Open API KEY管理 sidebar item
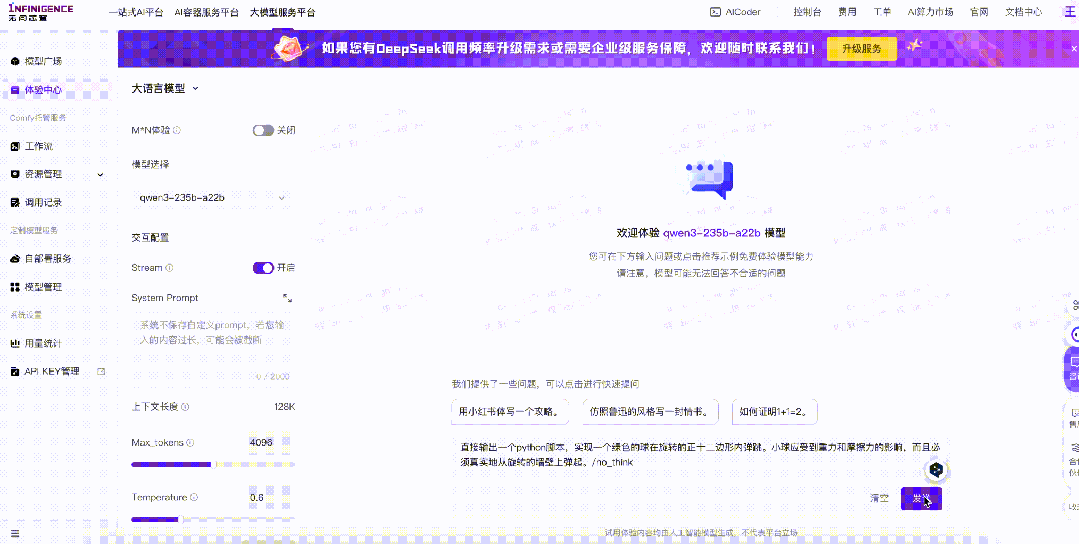 click(x=52, y=371)
